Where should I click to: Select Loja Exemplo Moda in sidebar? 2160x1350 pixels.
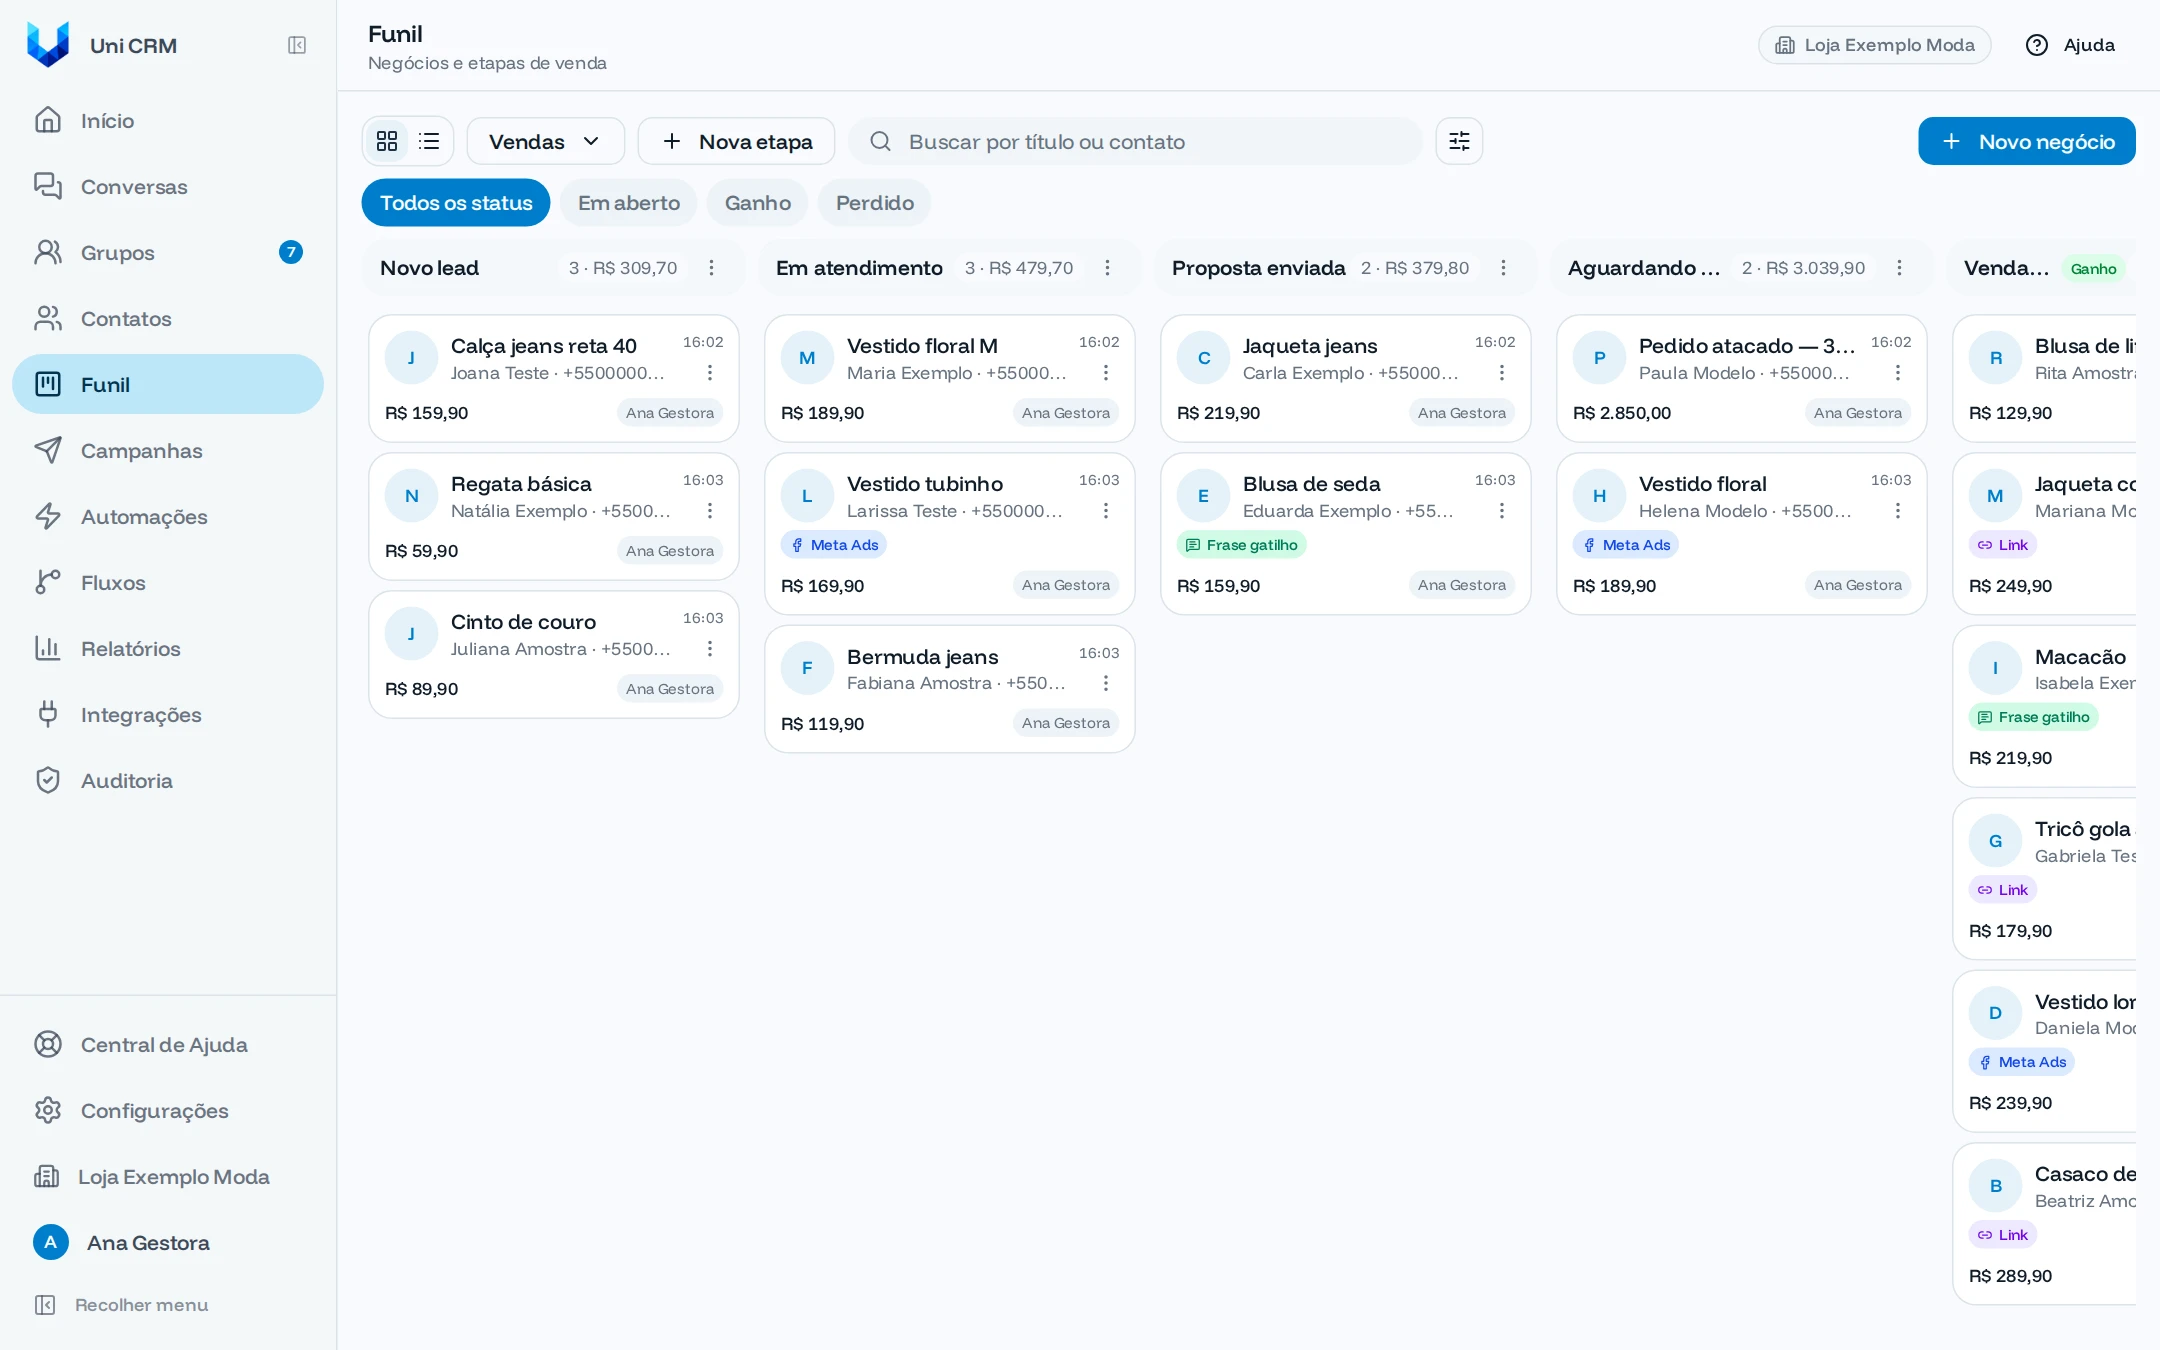click(x=168, y=1176)
